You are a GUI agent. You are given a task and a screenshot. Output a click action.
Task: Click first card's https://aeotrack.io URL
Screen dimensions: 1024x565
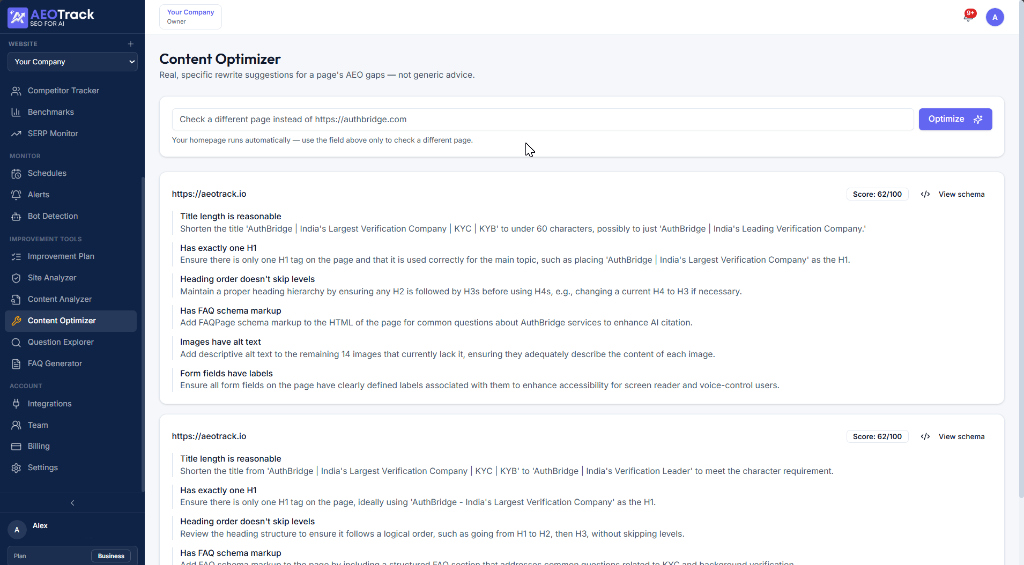pos(209,194)
